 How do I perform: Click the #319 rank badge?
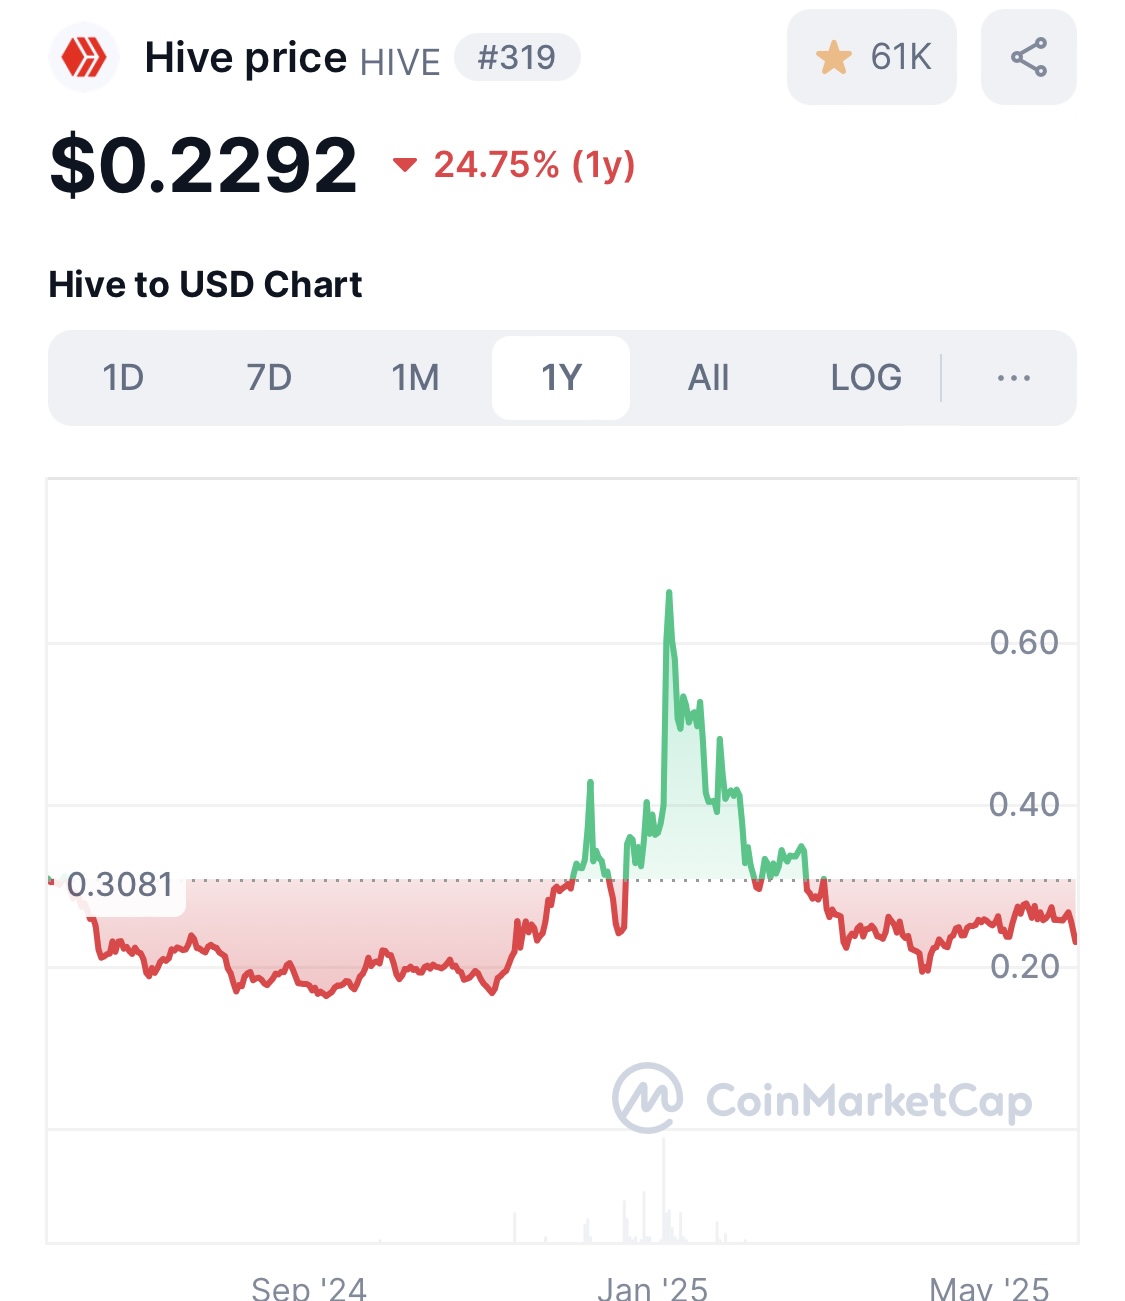click(517, 57)
